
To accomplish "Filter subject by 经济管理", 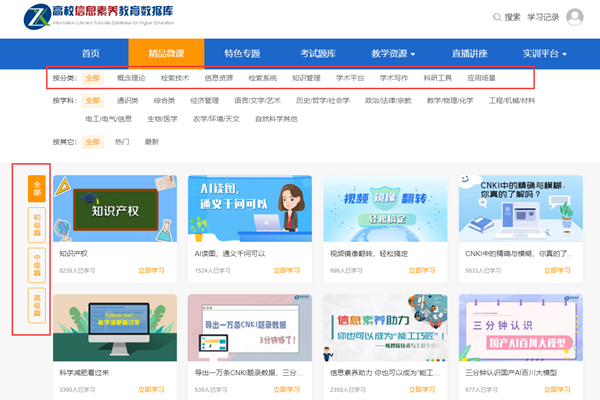I will (205, 101).
